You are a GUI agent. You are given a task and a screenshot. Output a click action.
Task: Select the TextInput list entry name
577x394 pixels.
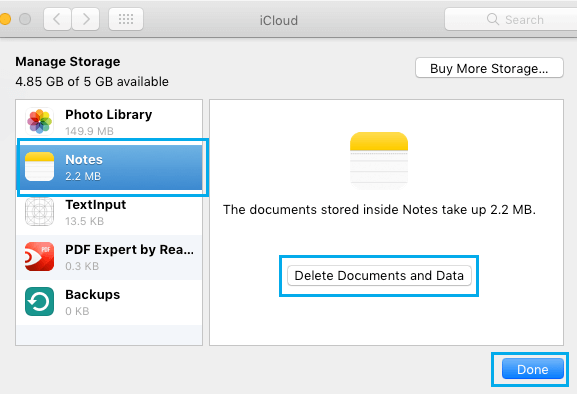pos(96,205)
